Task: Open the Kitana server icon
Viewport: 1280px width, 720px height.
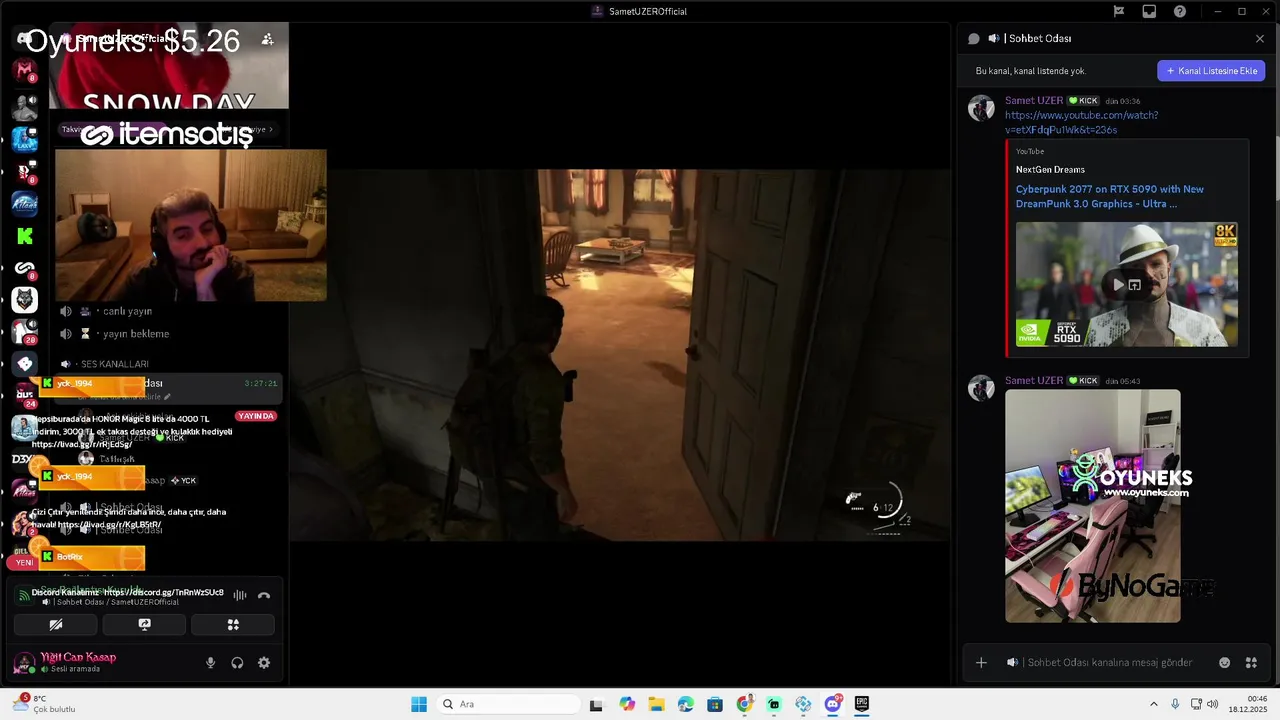Action: pos(24,203)
